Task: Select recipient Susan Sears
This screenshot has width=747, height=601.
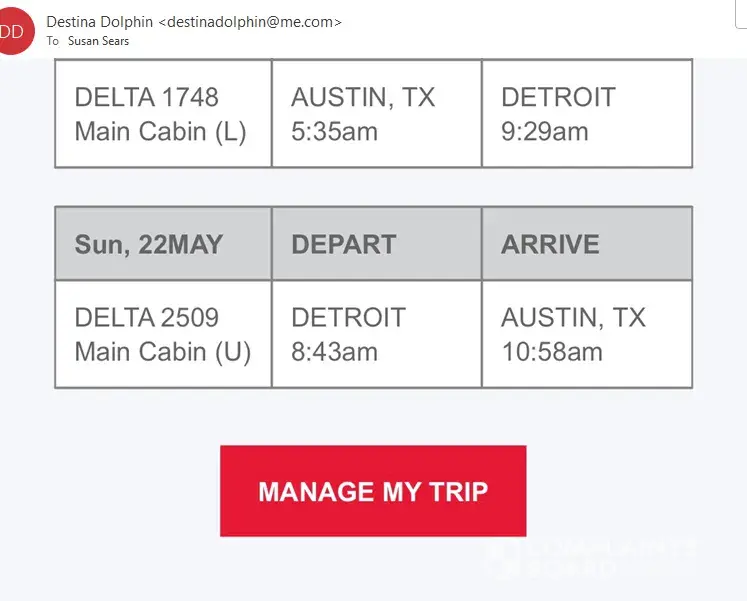Action: click(98, 41)
